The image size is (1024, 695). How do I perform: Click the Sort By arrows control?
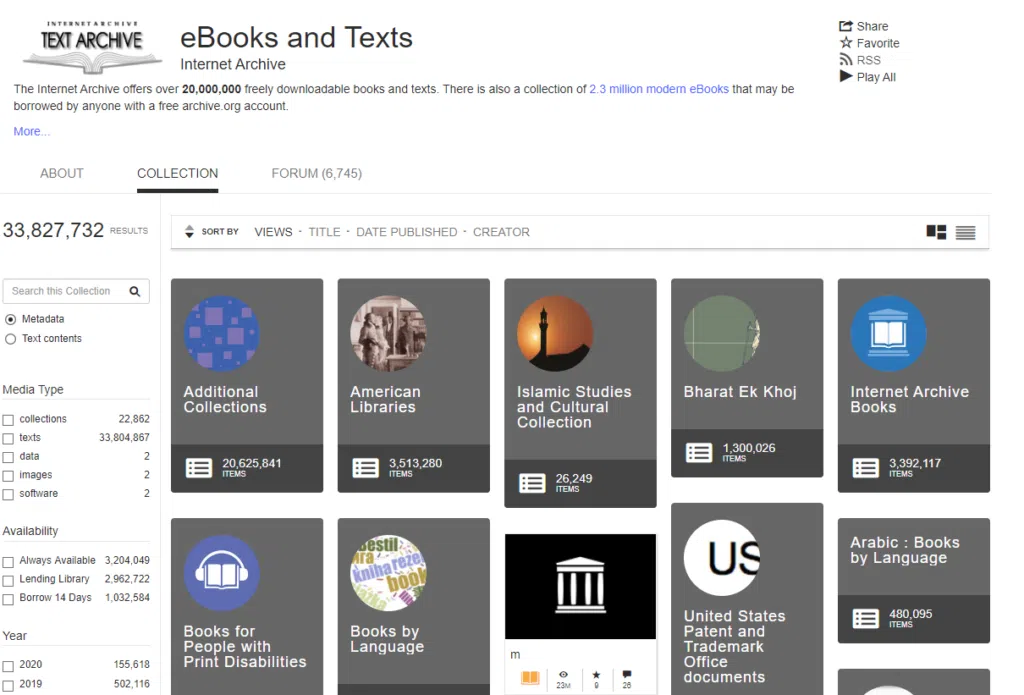point(189,231)
